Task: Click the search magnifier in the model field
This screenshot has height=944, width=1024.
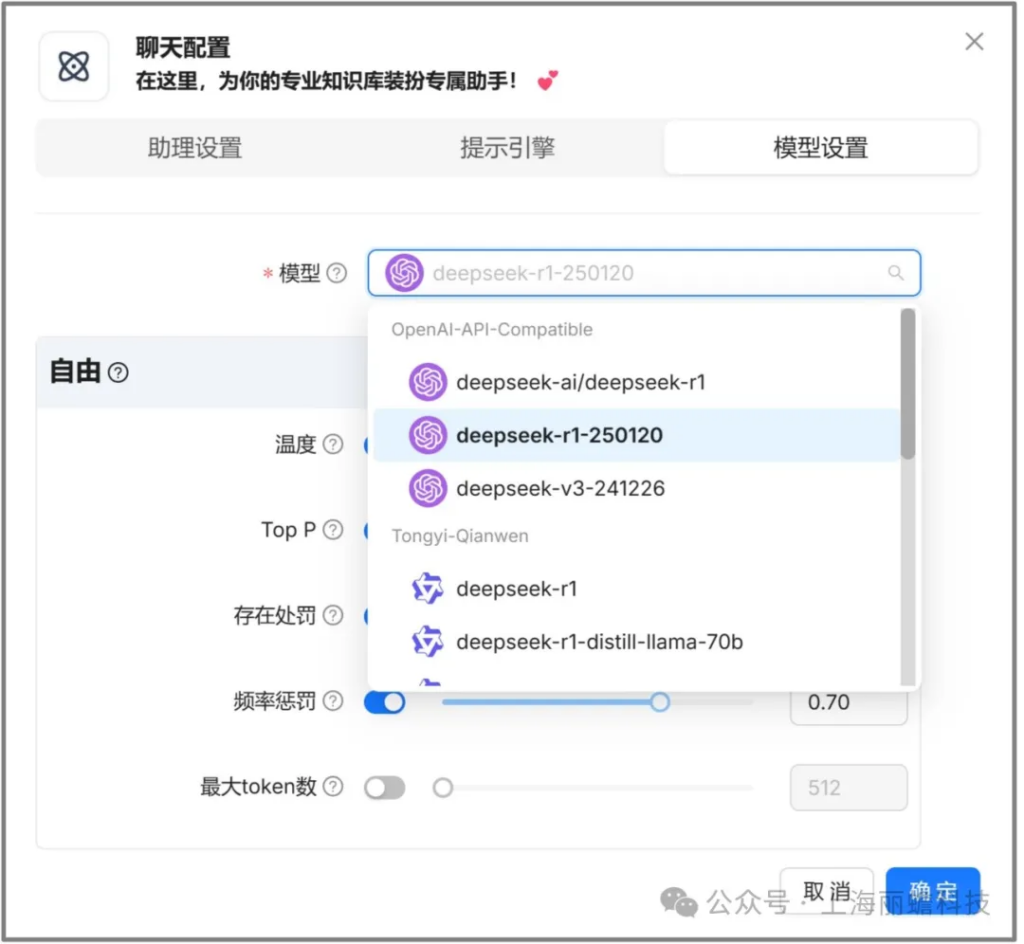Action: point(895,273)
